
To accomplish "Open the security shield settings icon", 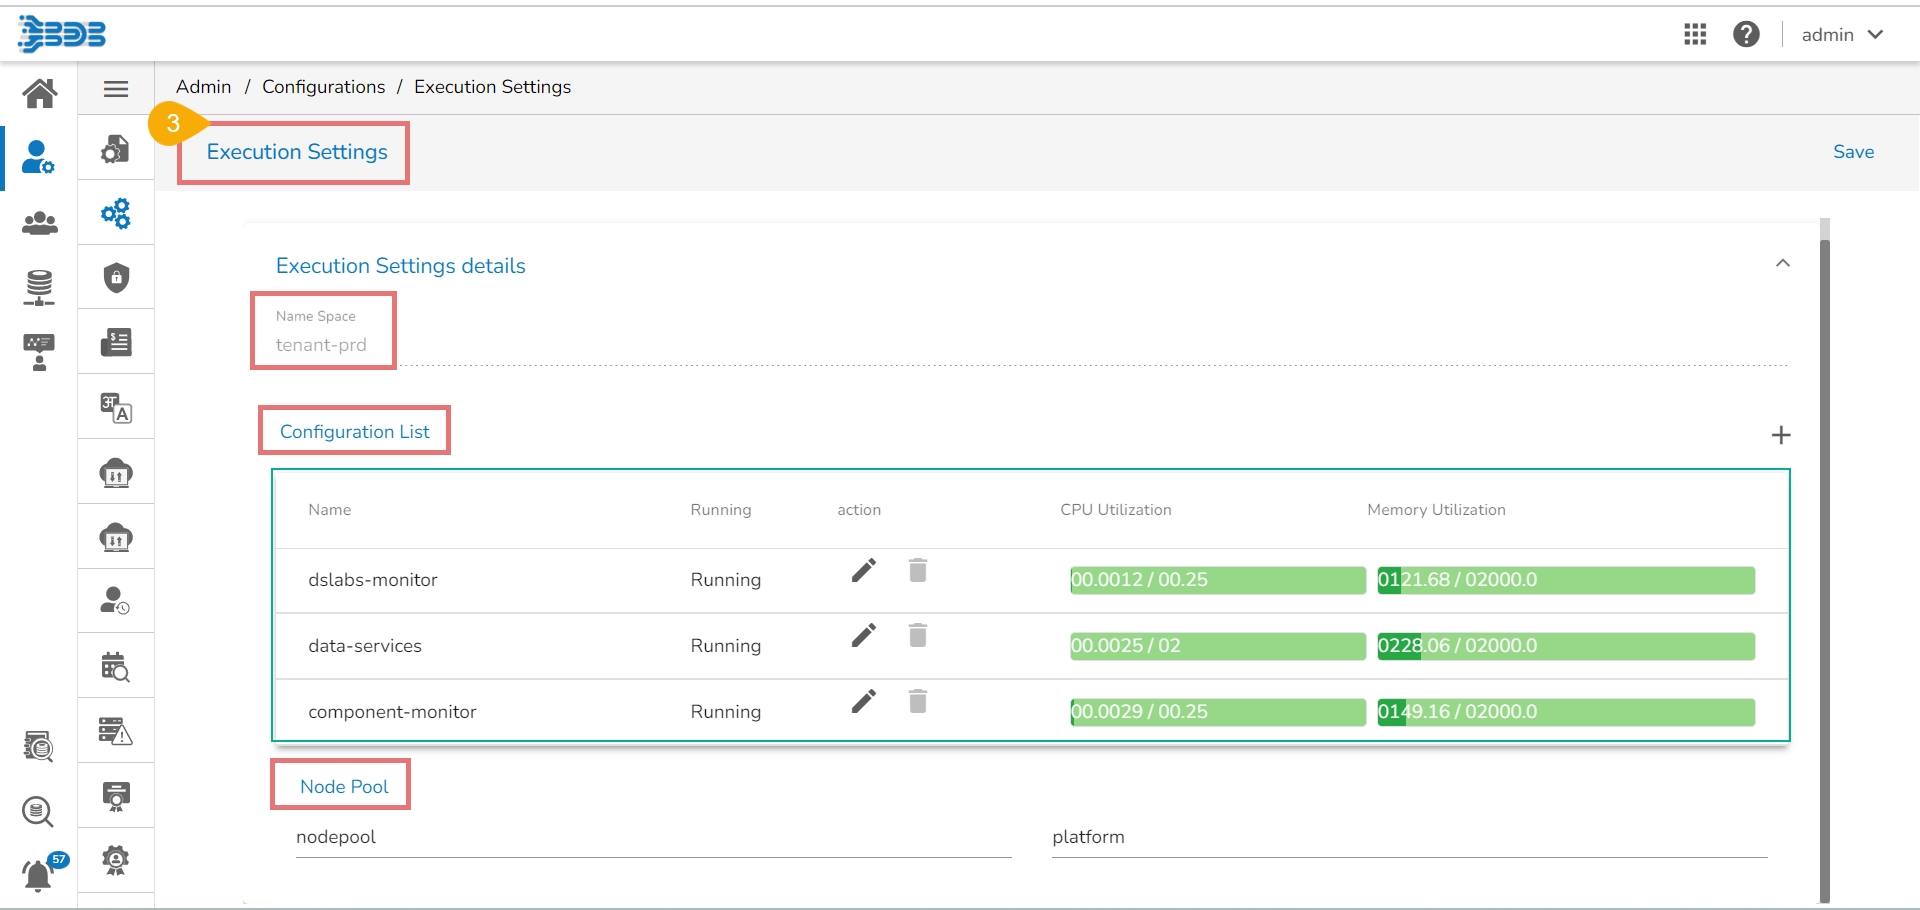I will (116, 278).
